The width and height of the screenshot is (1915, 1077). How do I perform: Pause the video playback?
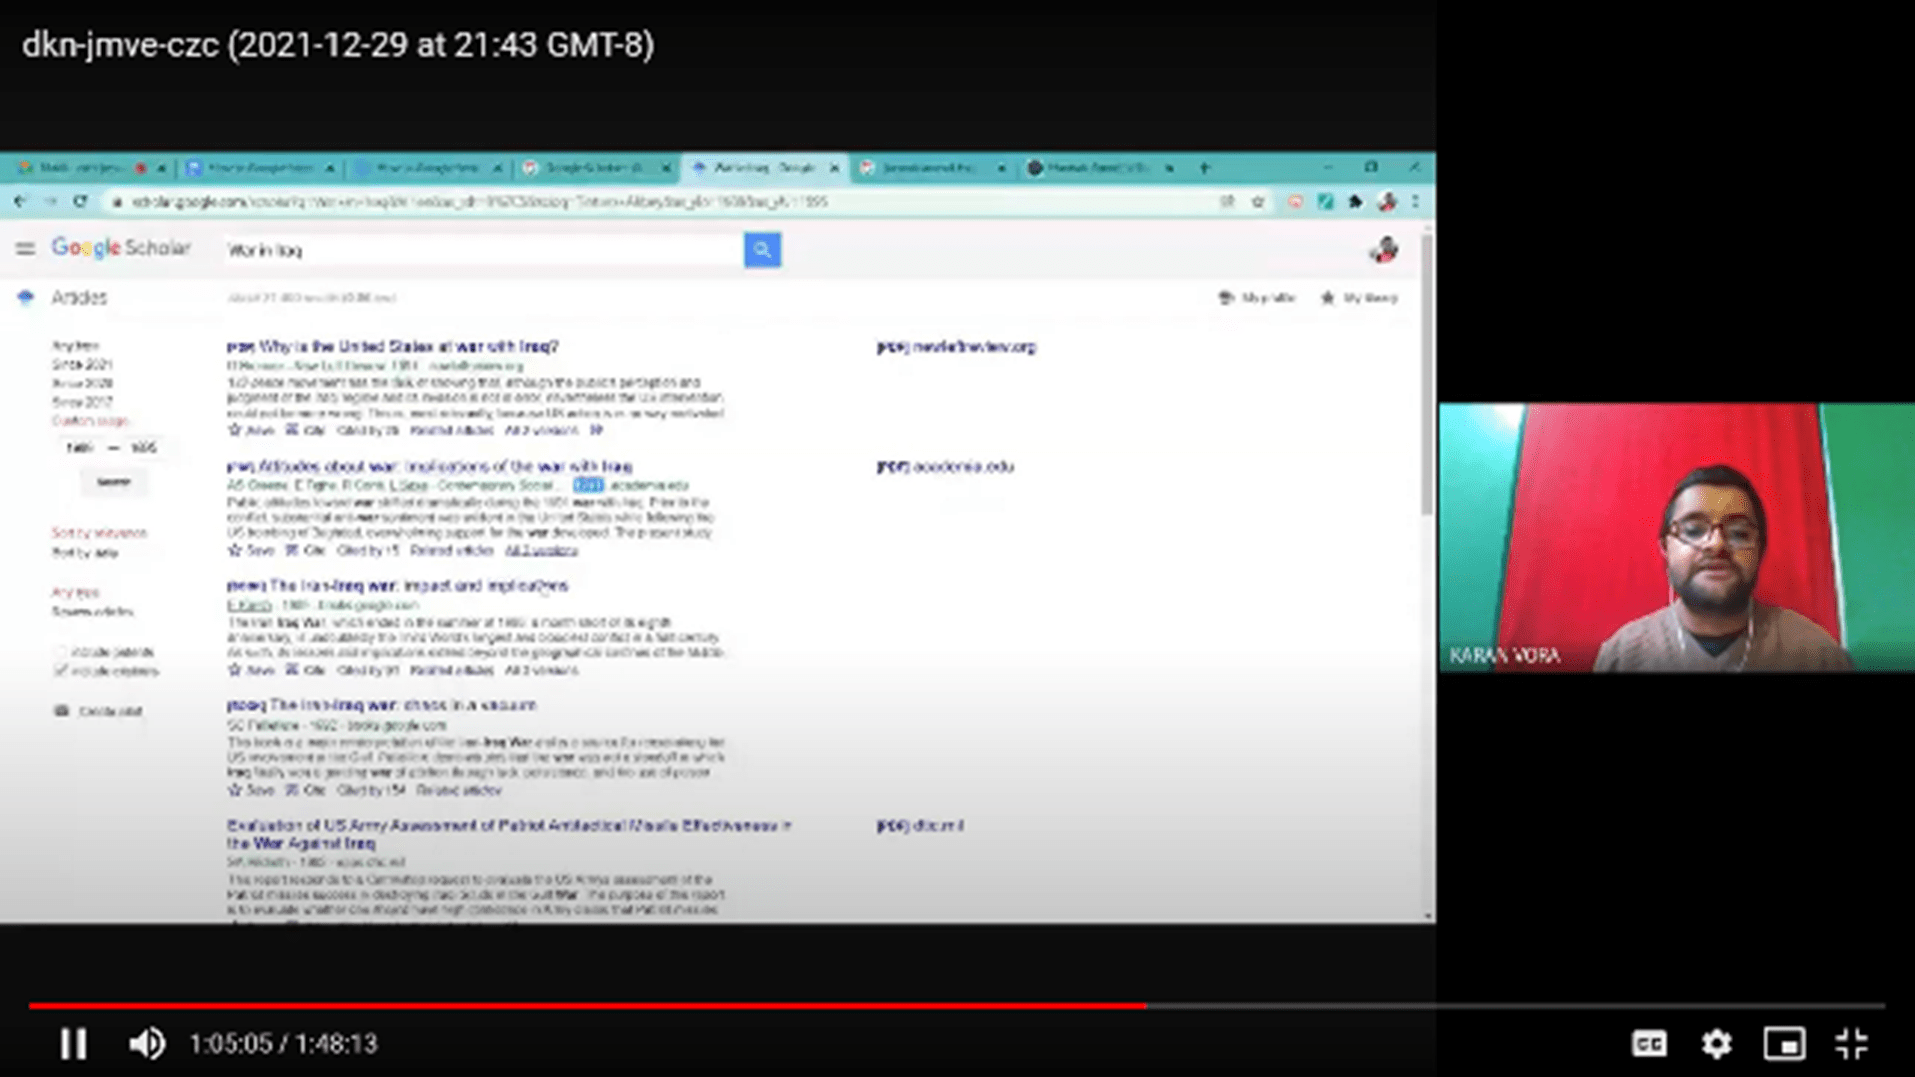[73, 1043]
